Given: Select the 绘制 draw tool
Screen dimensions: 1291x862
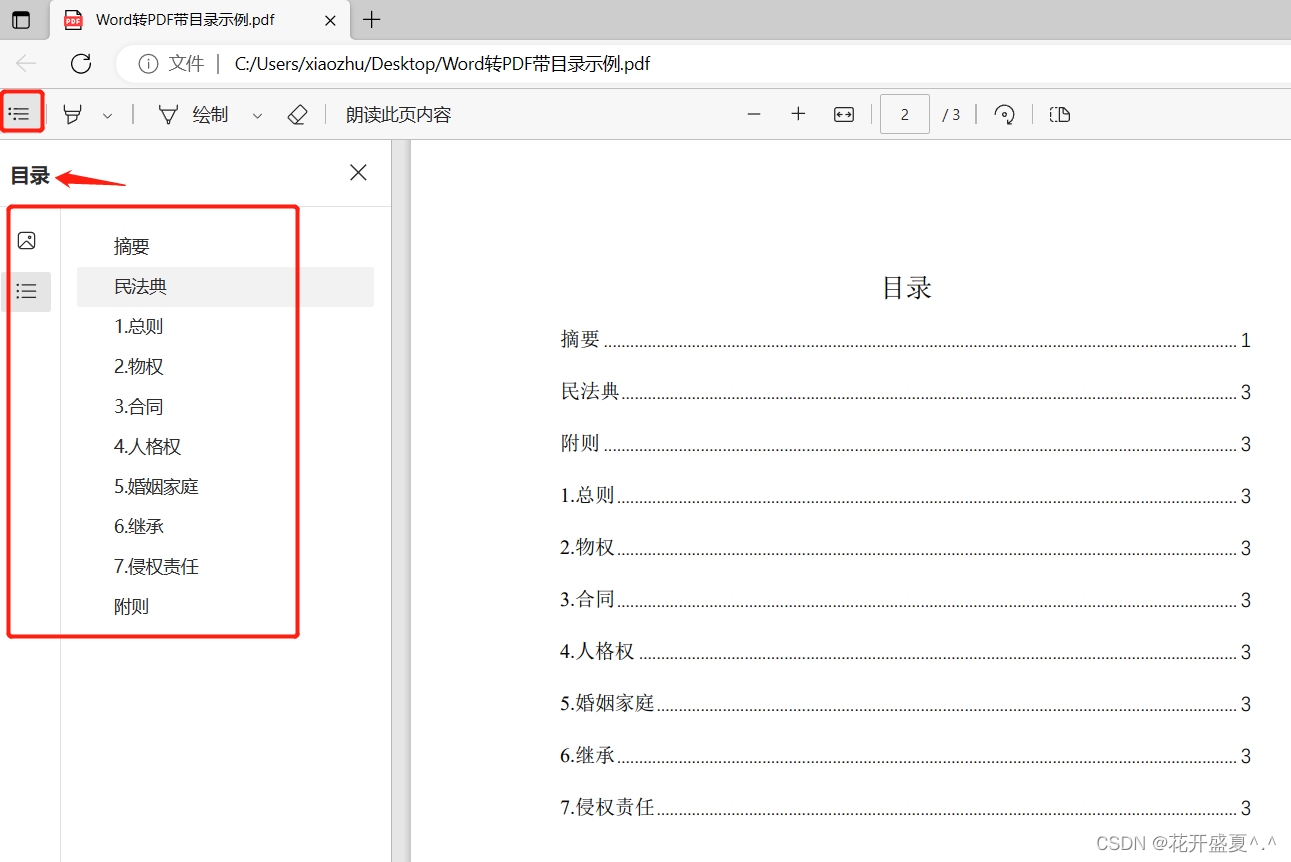Looking at the screenshot, I should [x=194, y=115].
